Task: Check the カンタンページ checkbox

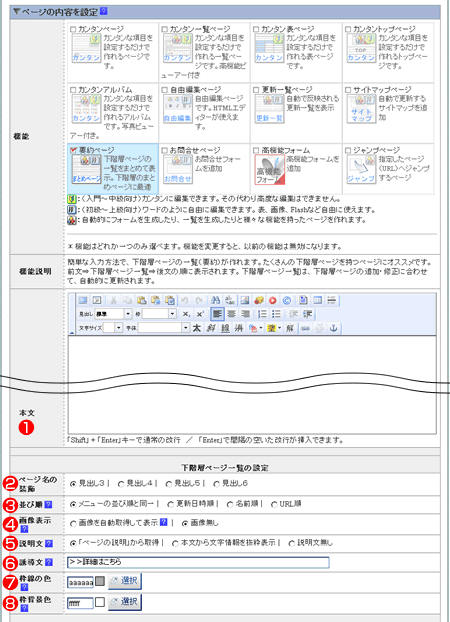Action: click(x=73, y=29)
